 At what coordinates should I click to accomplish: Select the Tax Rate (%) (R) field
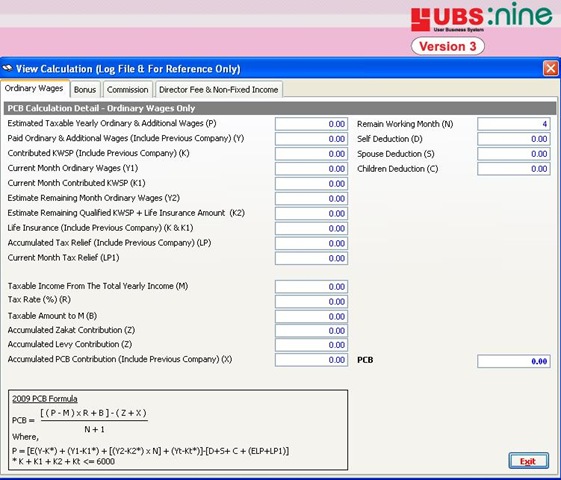pyautogui.click(x=311, y=302)
